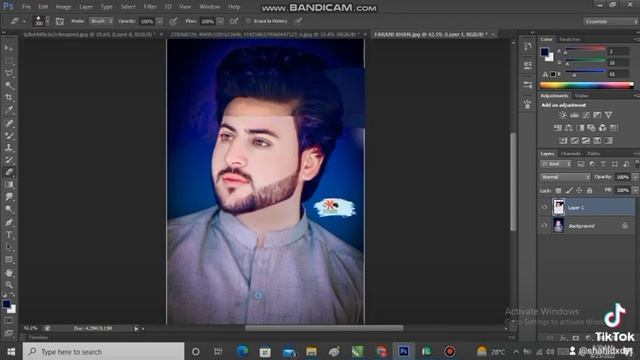The image size is (640, 360).
Task: Select the Magic Wand tool
Action: coord(9,85)
